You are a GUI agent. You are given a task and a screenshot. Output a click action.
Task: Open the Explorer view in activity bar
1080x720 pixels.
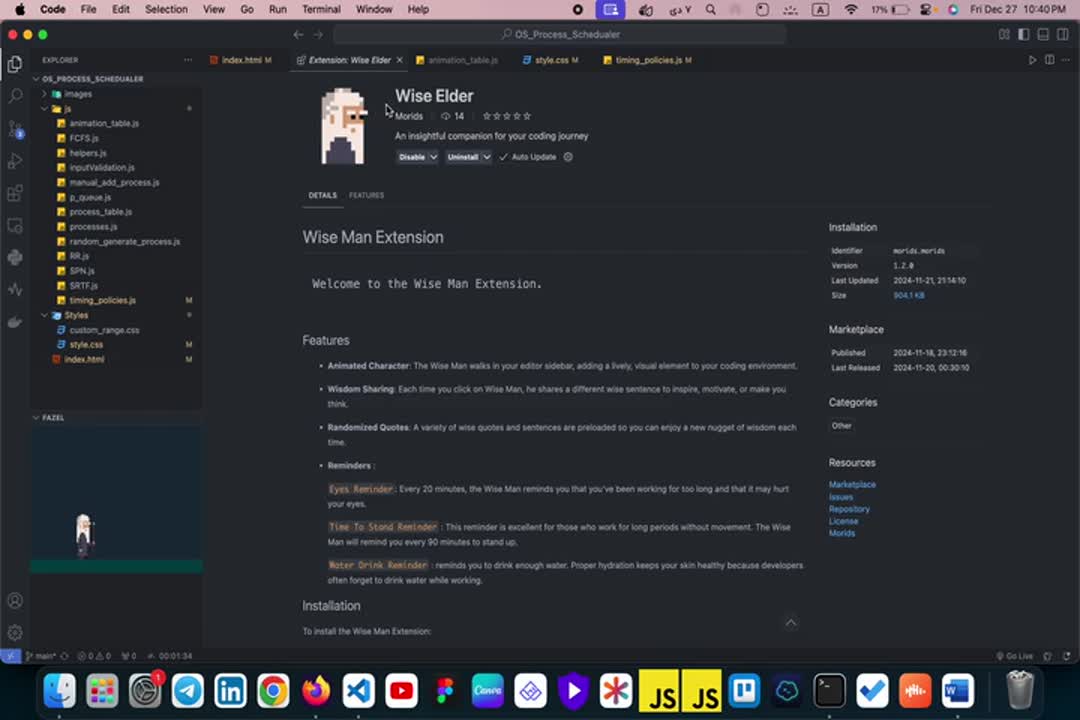click(14, 64)
